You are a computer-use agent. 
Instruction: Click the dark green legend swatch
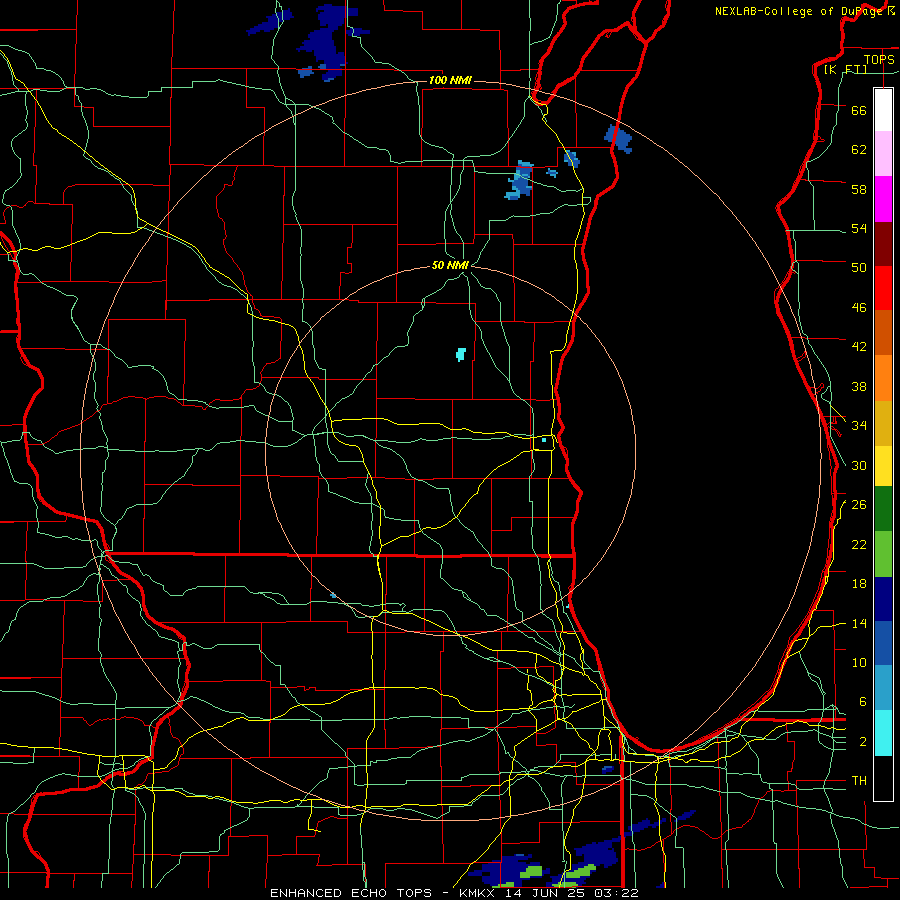pos(883,508)
